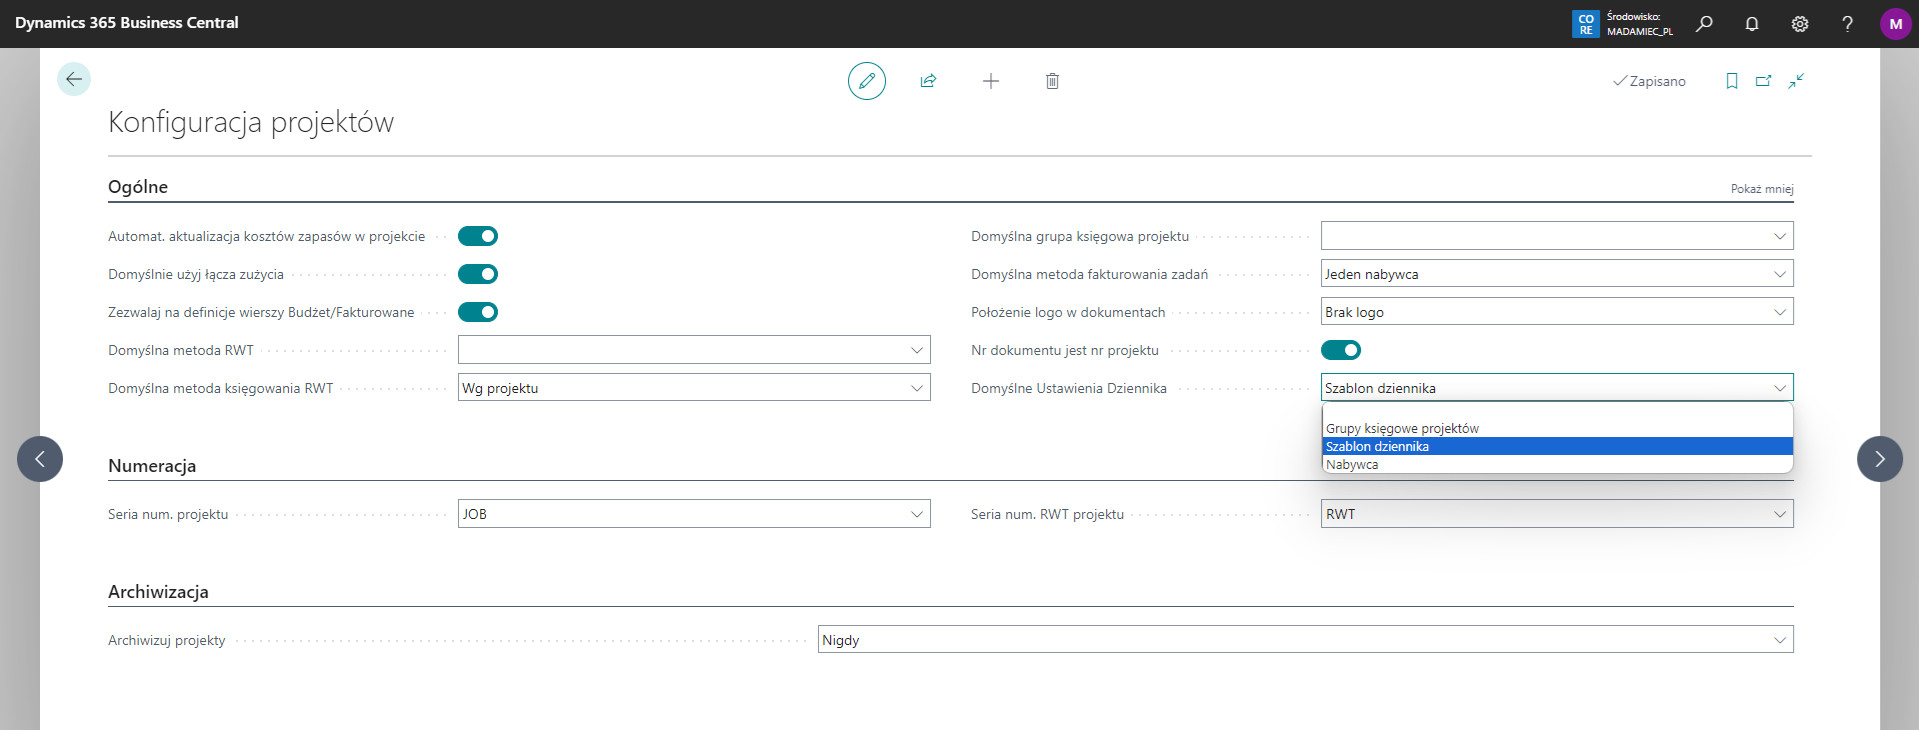This screenshot has width=1919, height=730.
Task: Open the search magnifier icon
Action: click(1704, 24)
